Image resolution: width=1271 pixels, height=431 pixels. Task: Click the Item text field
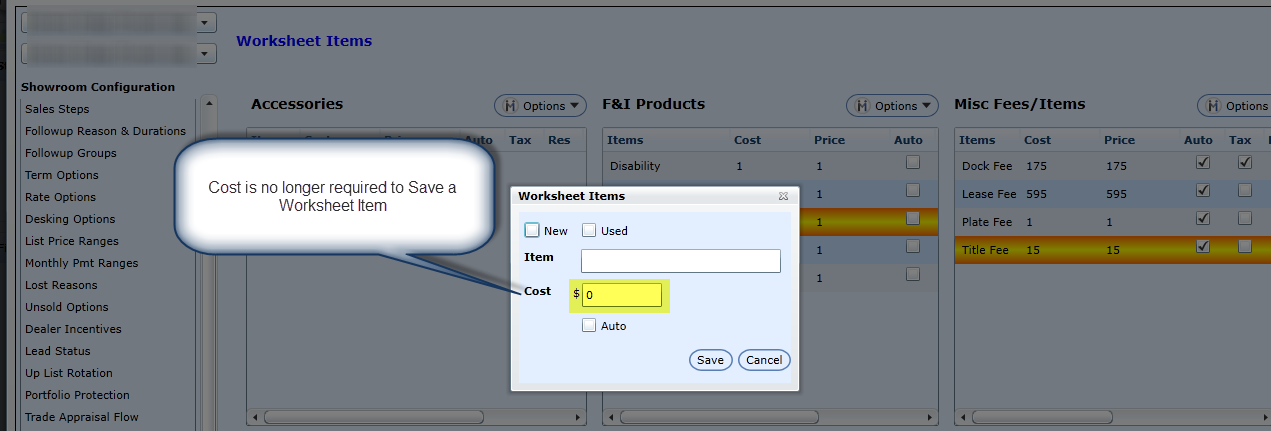pyautogui.click(x=680, y=261)
